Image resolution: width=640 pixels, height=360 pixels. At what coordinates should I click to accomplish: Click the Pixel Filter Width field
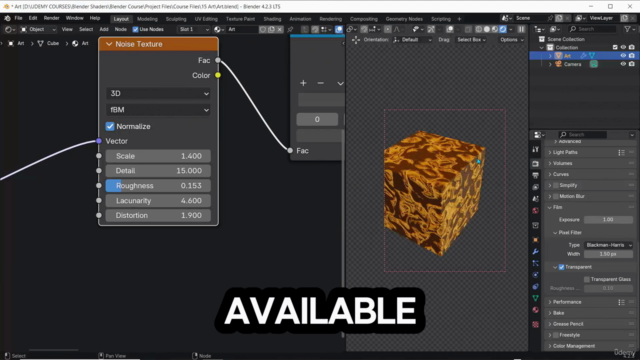[x=608, y=254]
